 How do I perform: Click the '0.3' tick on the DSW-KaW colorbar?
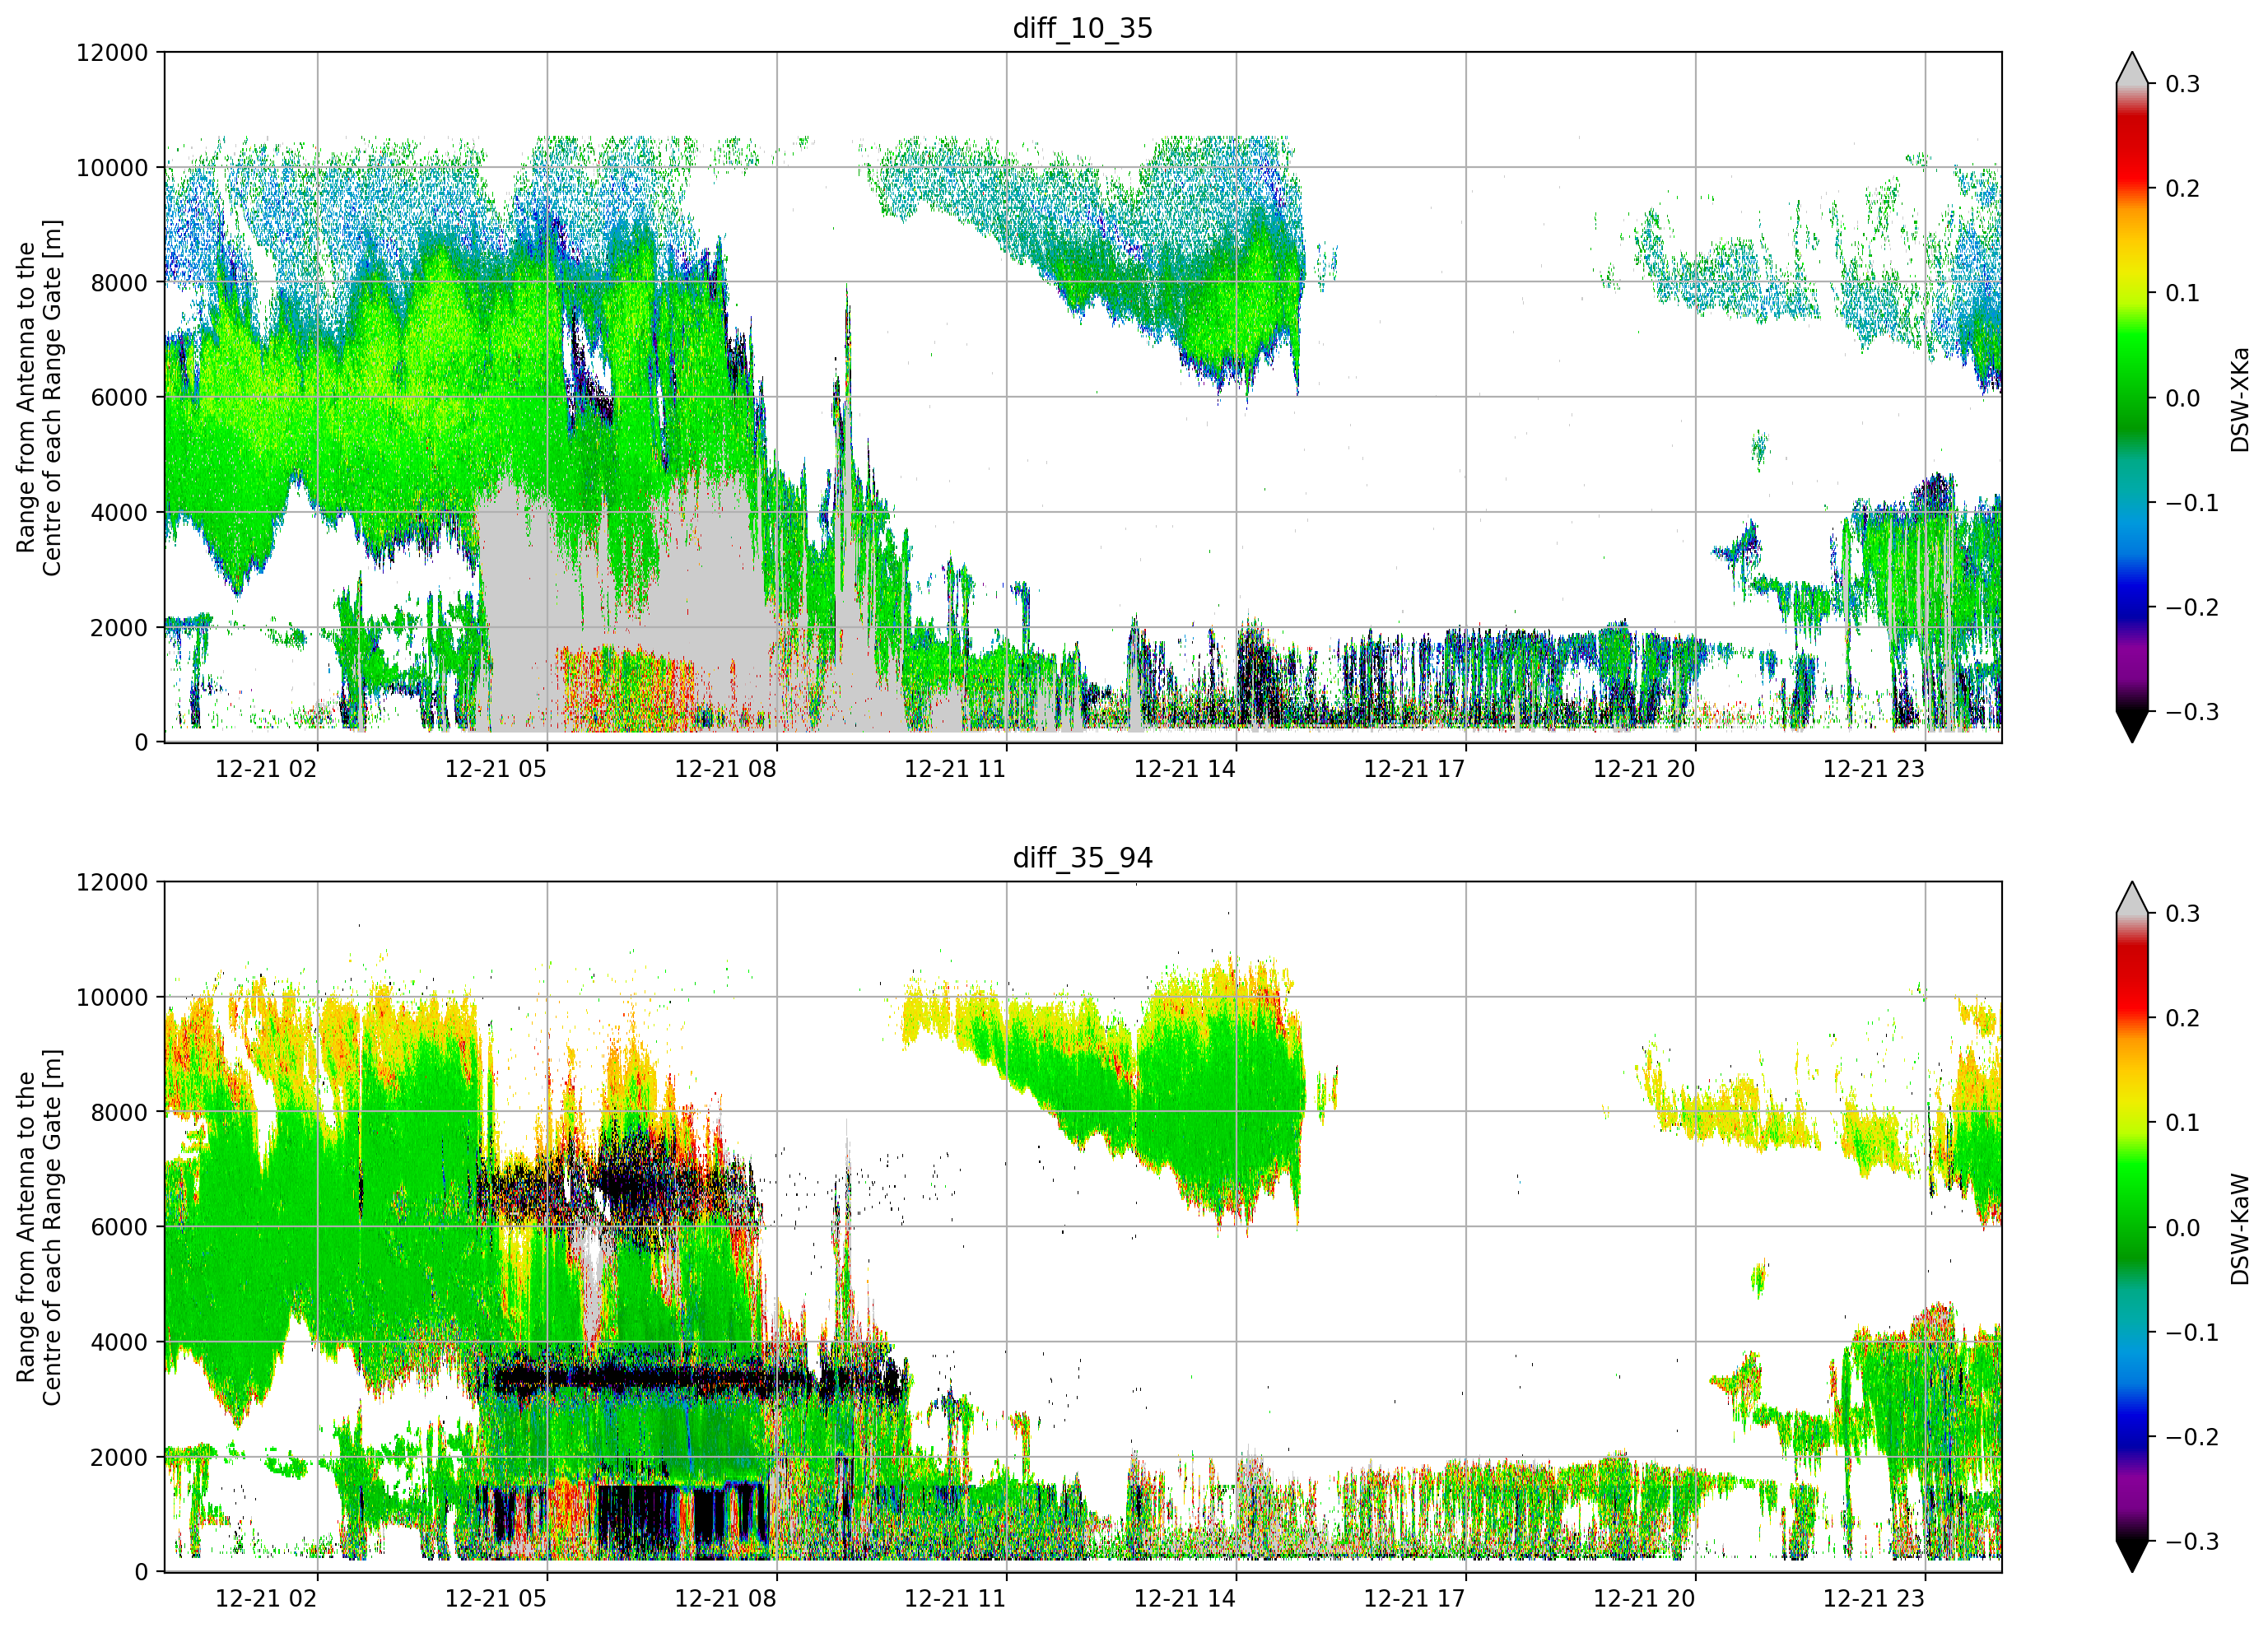[x=2183, y=914]
